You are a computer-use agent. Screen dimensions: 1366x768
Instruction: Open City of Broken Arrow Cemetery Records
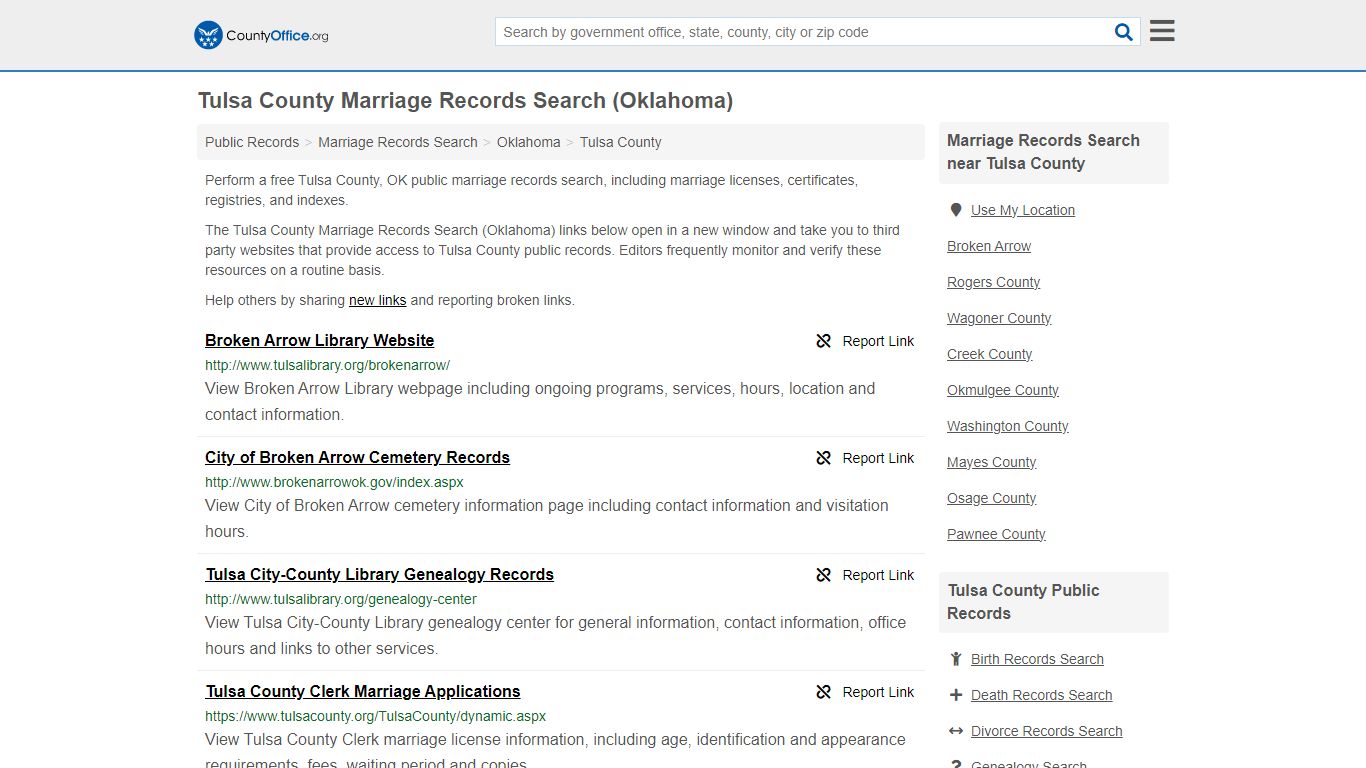click(x=357, y=457)
